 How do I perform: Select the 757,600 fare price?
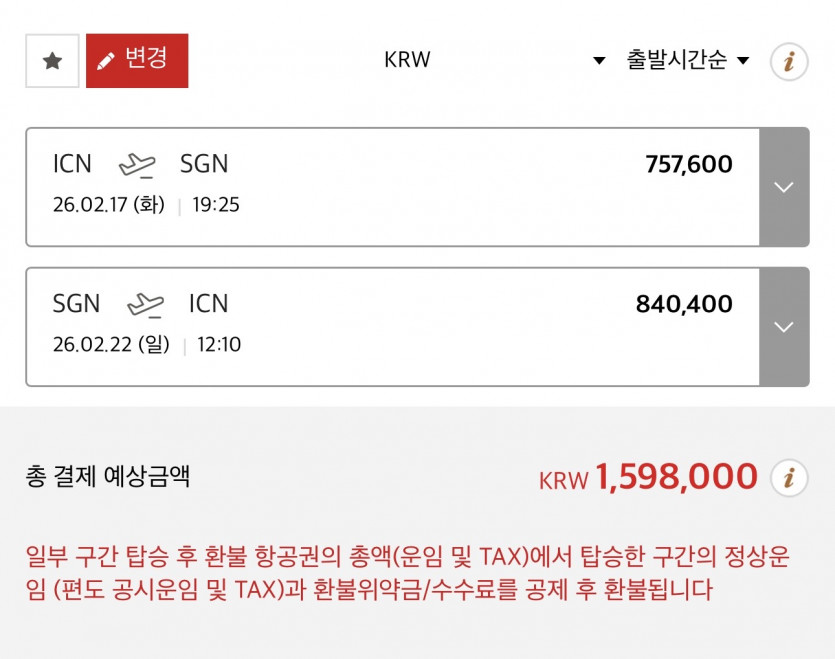(689, 165)
